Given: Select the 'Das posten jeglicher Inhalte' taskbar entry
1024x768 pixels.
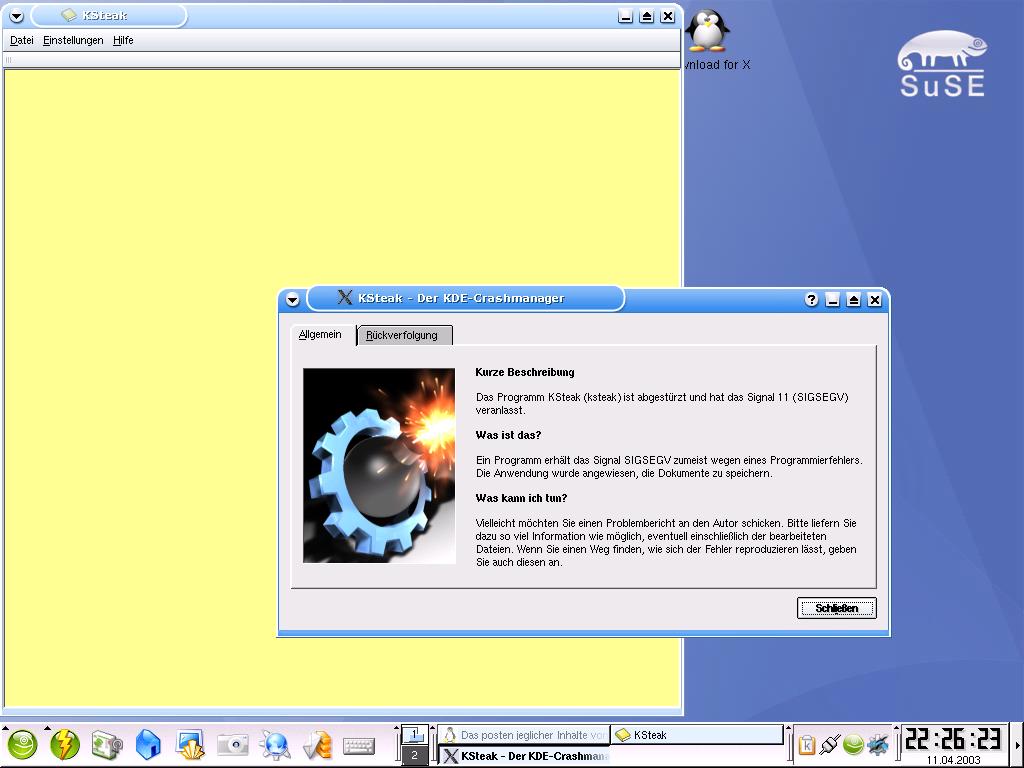Looking at the screenshot, I should tap(524, 735).
